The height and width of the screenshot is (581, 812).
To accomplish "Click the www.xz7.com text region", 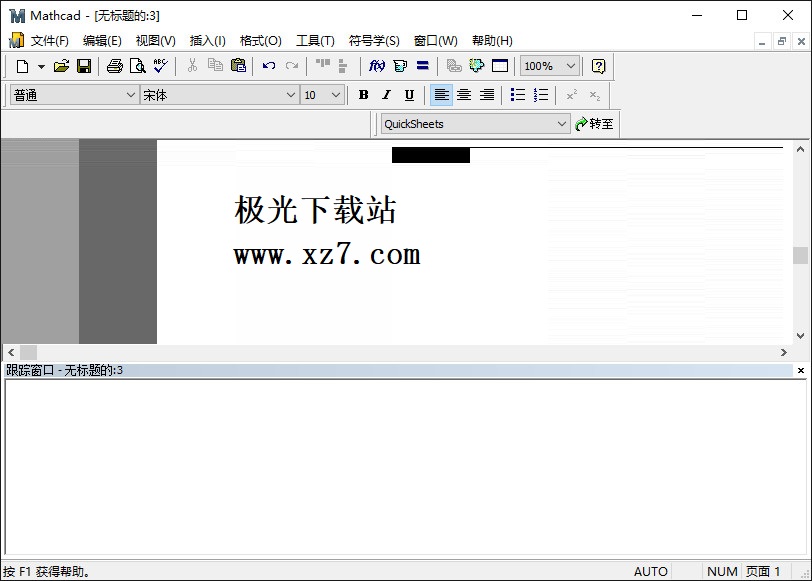I will tap(327, 254).
